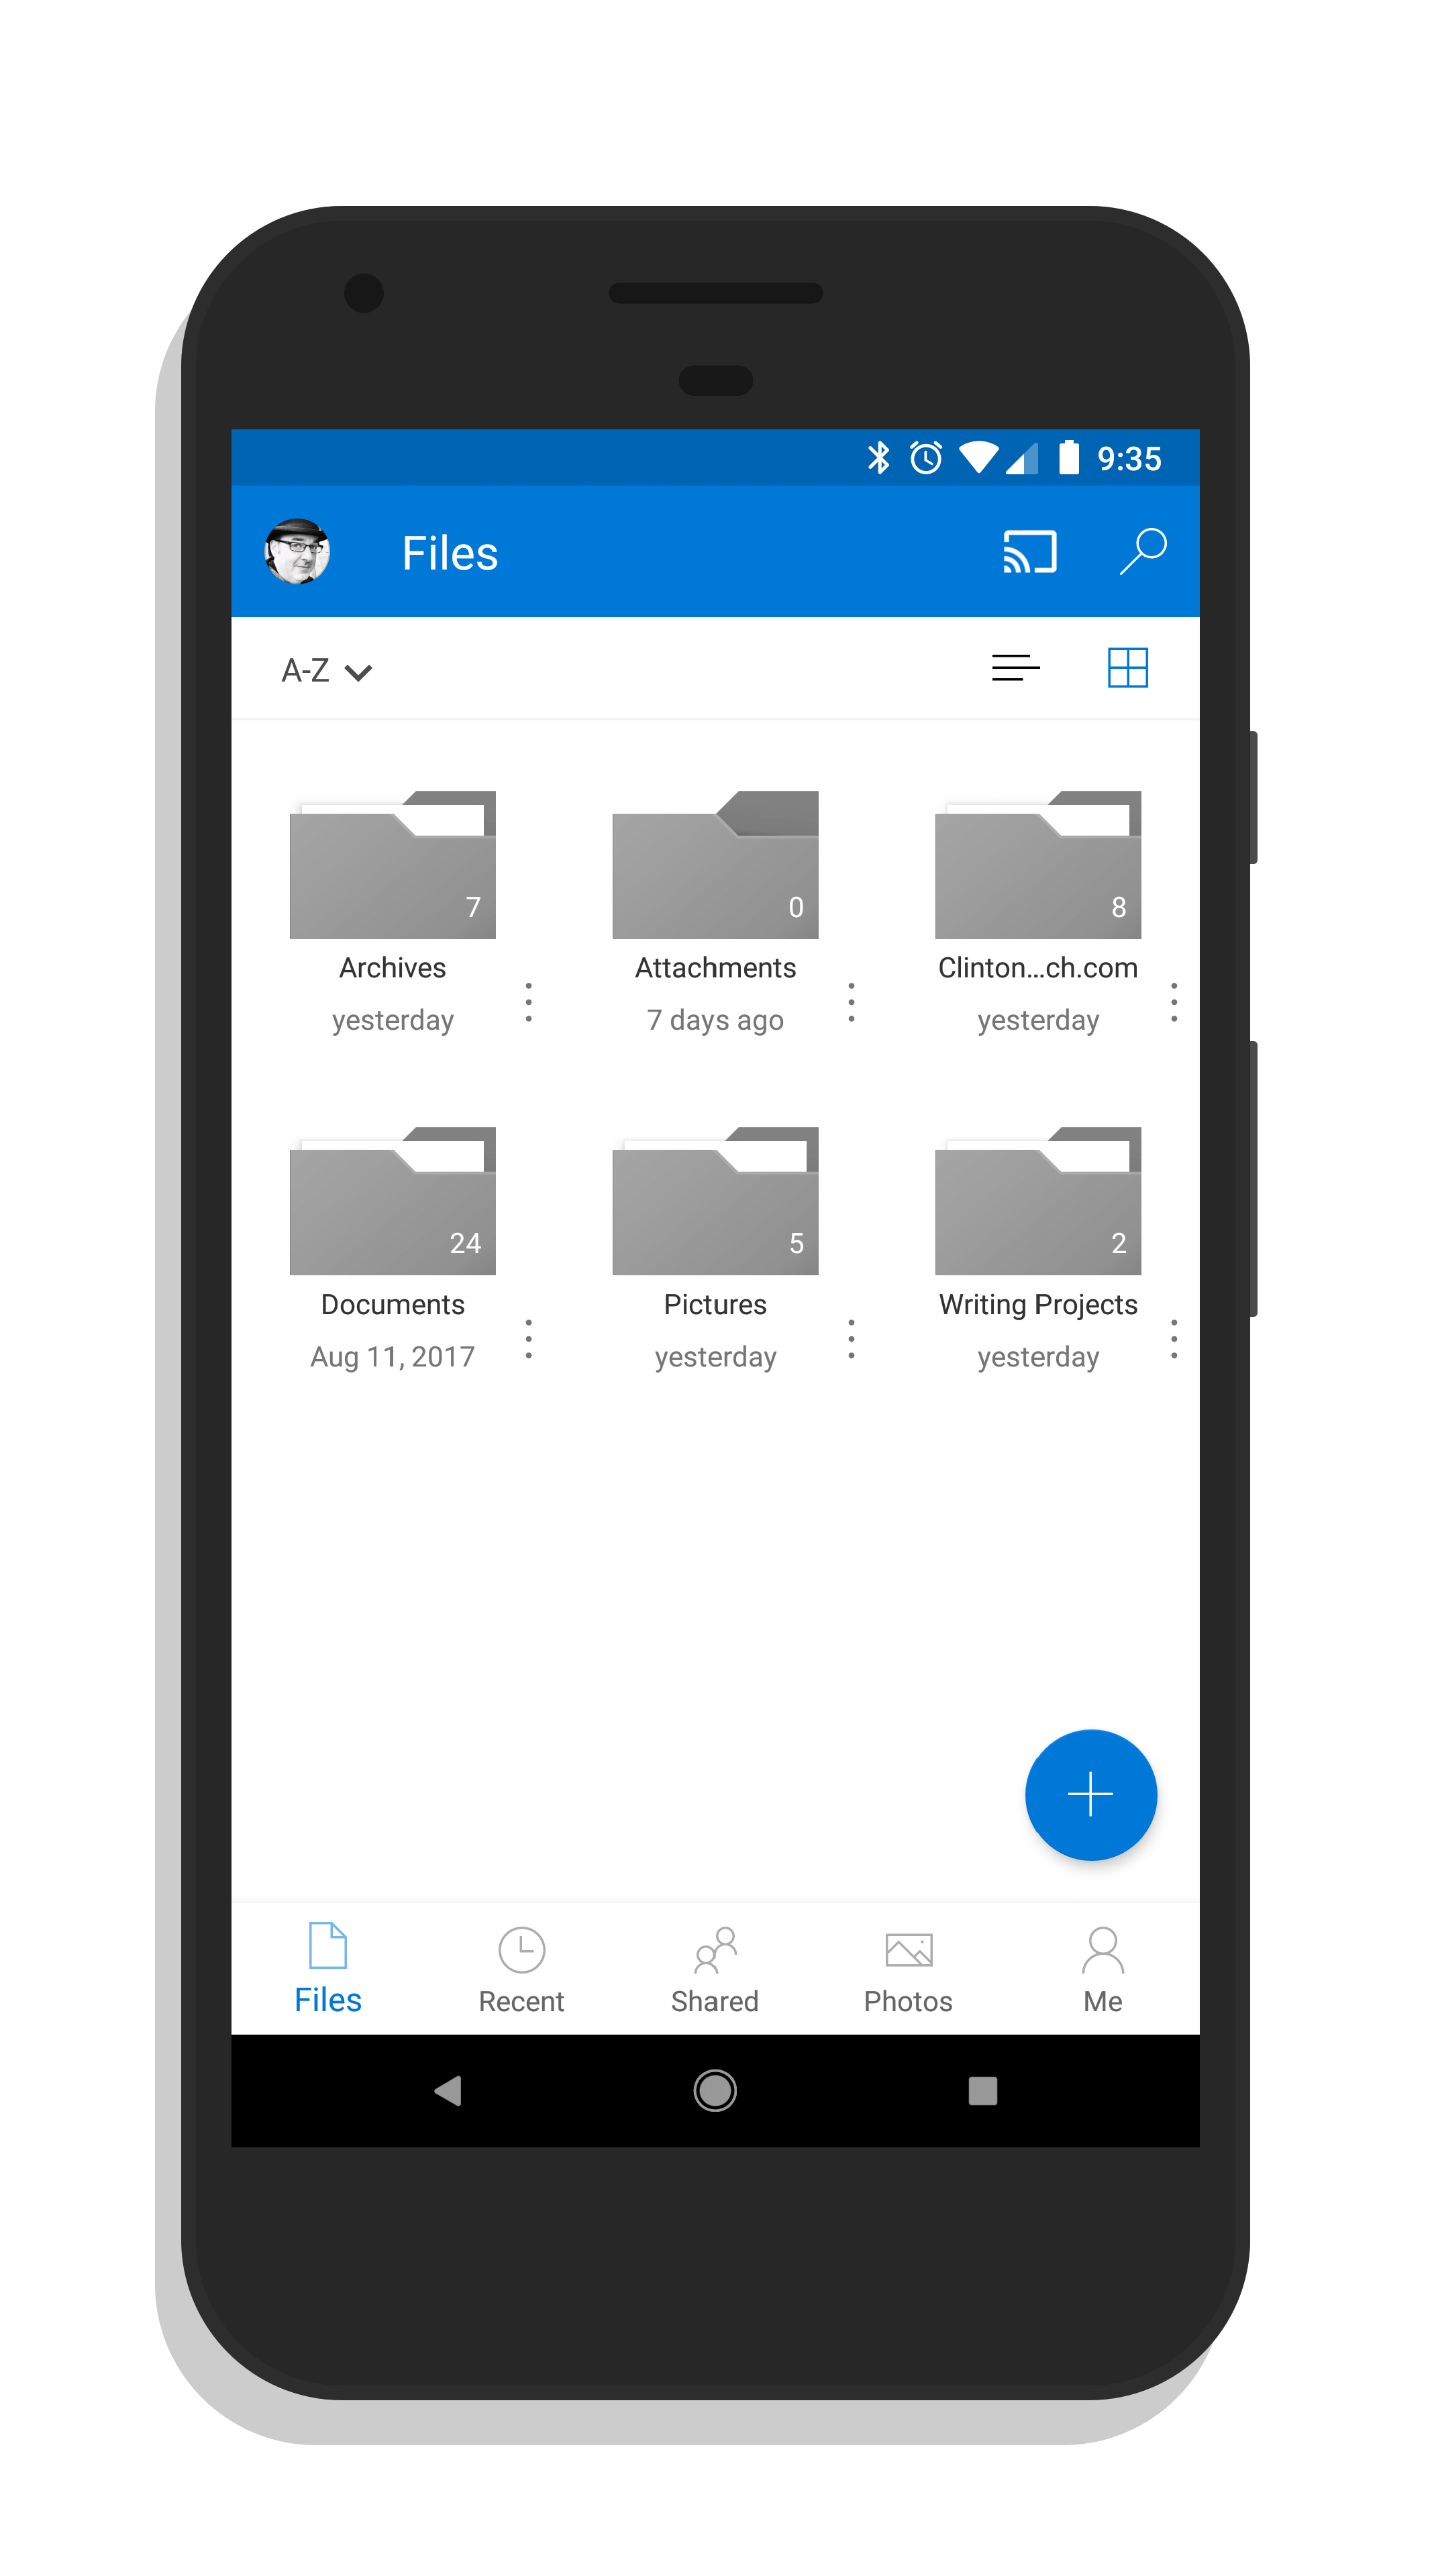Open more options for Clinton...ch.com

(x=1173, y=1002)
